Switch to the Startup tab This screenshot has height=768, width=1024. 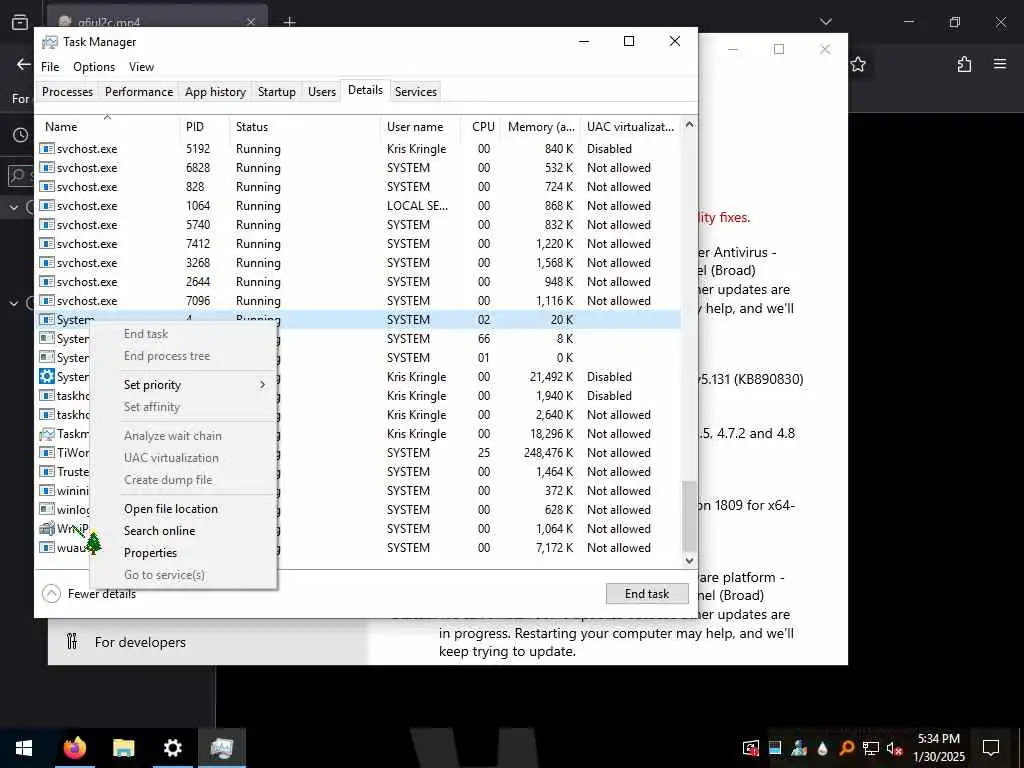tap(276, 92)
